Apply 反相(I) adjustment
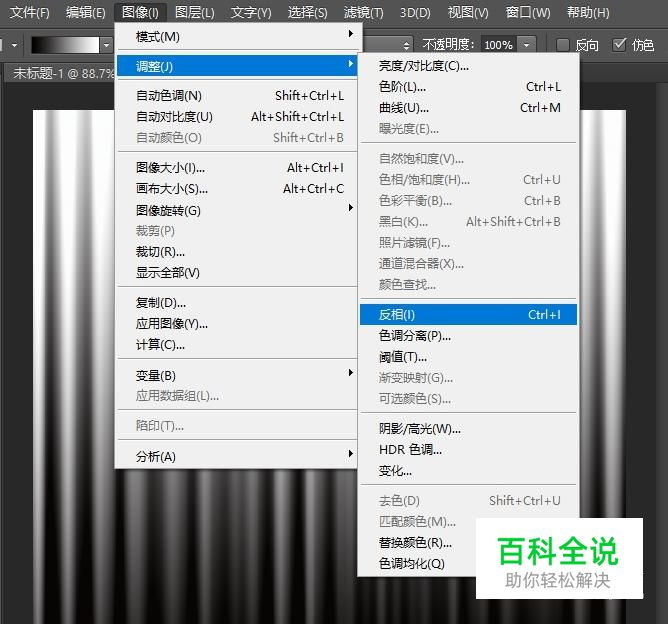This screenshot has width=668, height=624. 468,315
